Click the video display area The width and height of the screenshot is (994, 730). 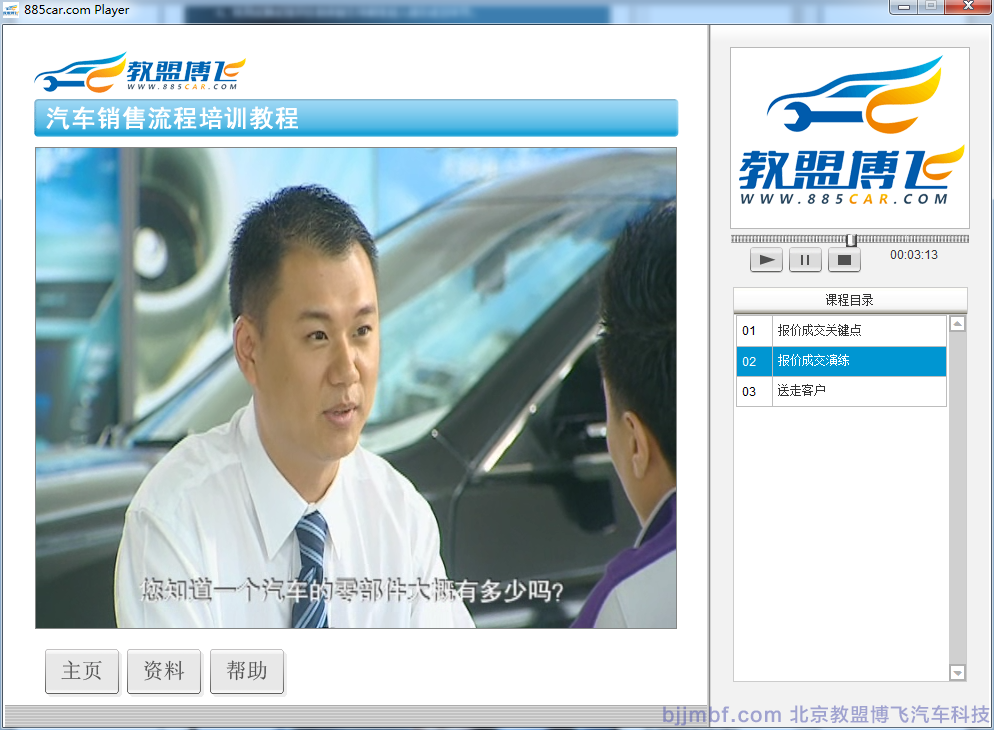356,388
